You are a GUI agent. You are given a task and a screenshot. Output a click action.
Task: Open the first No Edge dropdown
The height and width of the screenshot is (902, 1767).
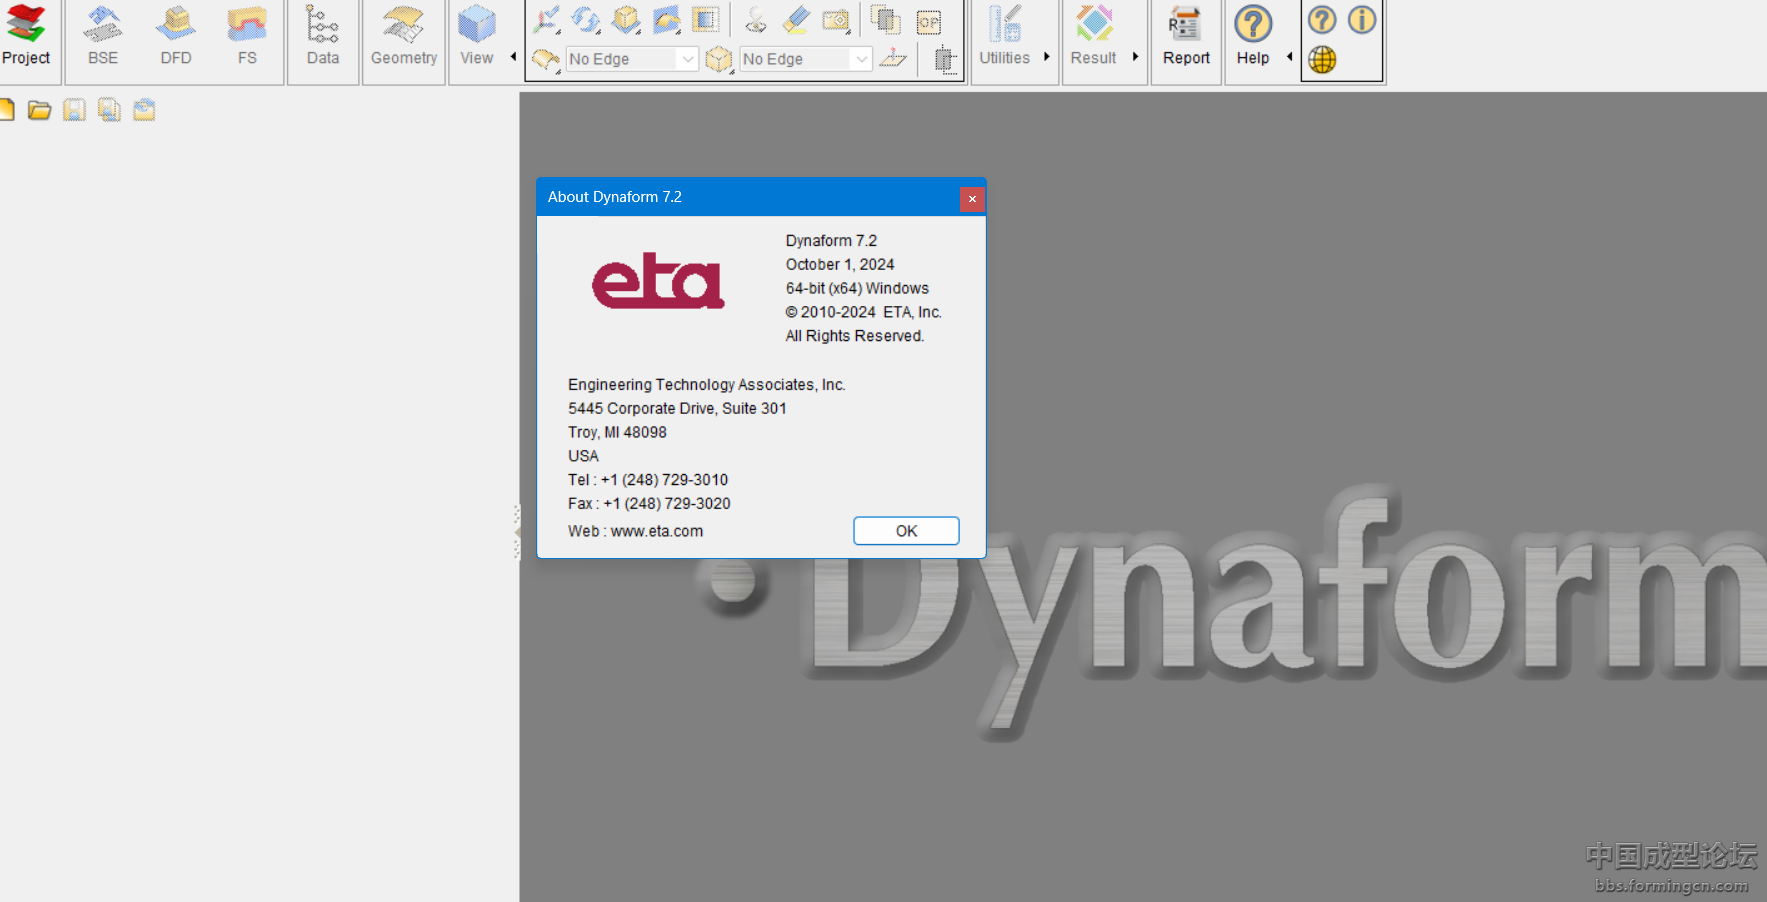coord(632,59)
